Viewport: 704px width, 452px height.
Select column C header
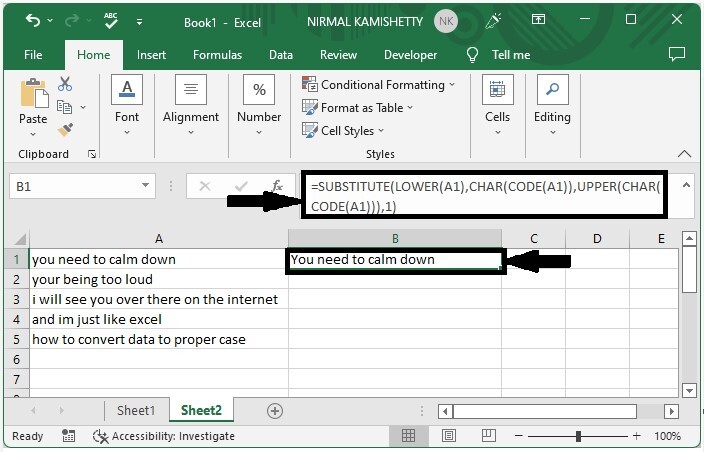tap(534, 238)
